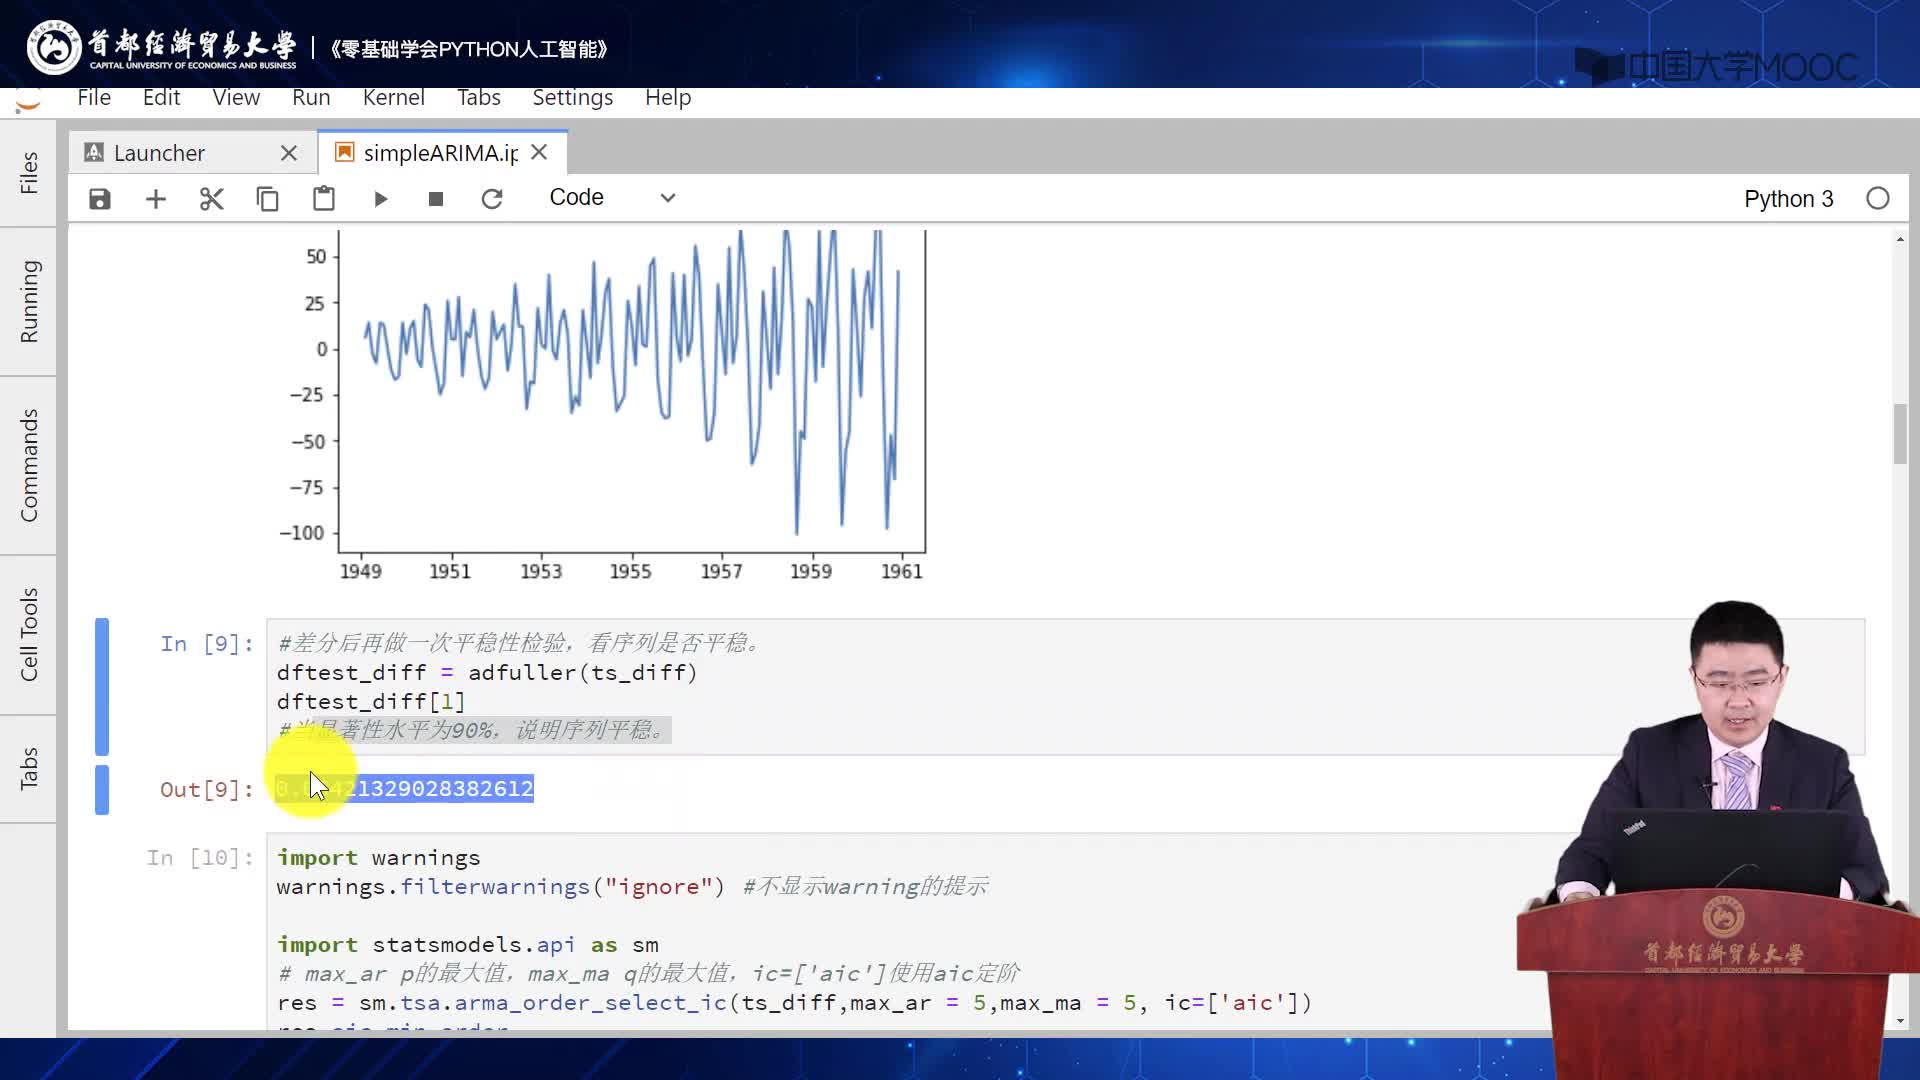1920x1080 pixels.
Task: Run the selected cell with the play icon
Action: tap(380, 199)
